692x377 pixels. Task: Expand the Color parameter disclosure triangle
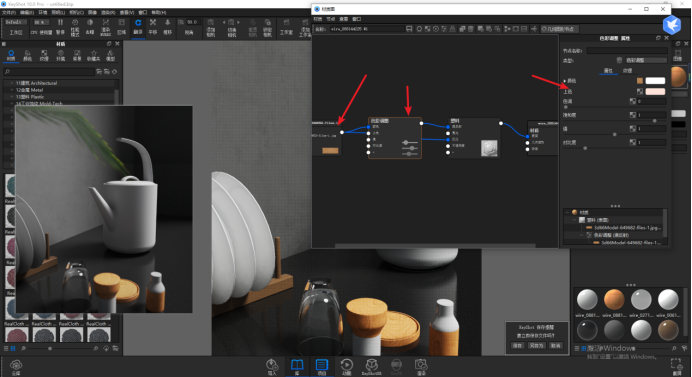click(x=565, y=81)
